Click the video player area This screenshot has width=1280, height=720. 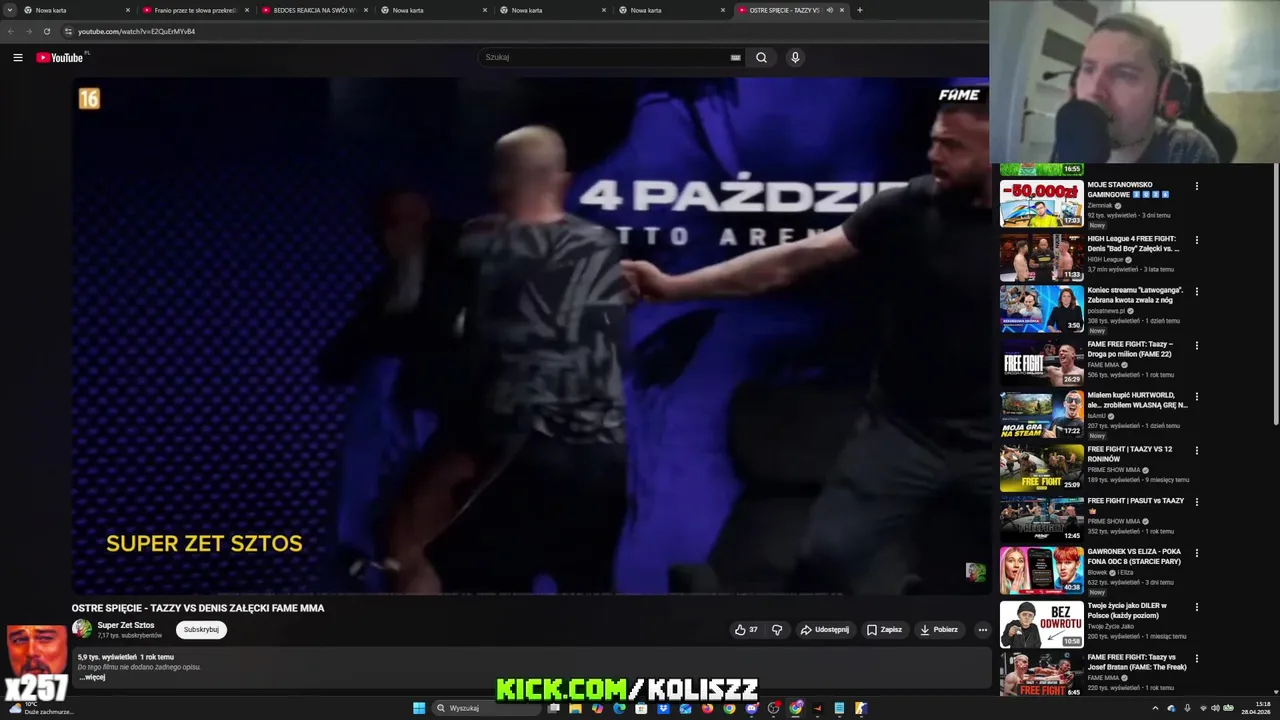530,336
